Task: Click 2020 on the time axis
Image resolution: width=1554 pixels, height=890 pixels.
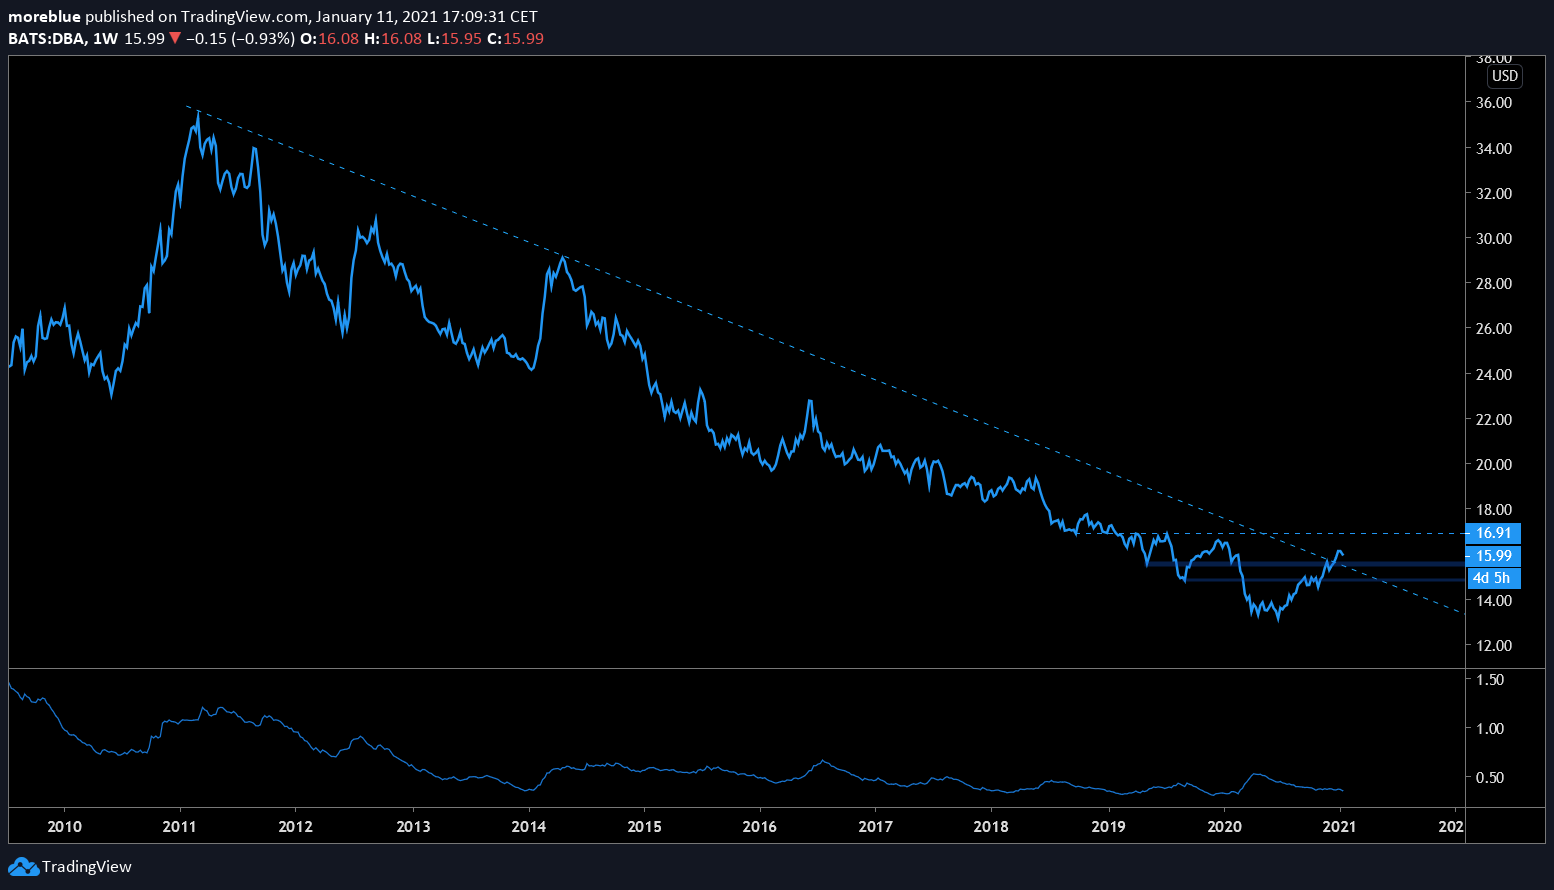Action: pyautogui.click(x=1225, y=826)
